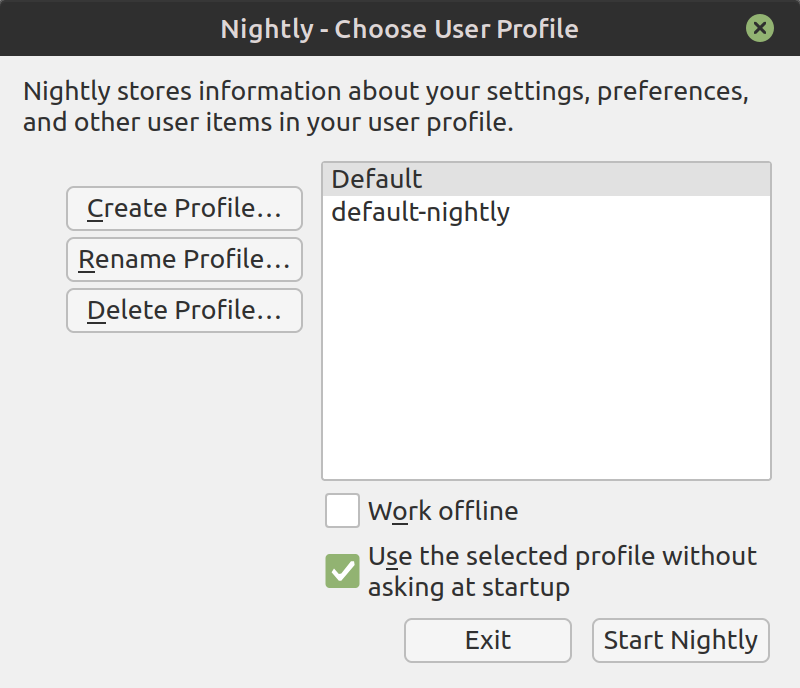The image size is (800, 688).
Task: Choose Delete Profile
Action: click(184, 310)
